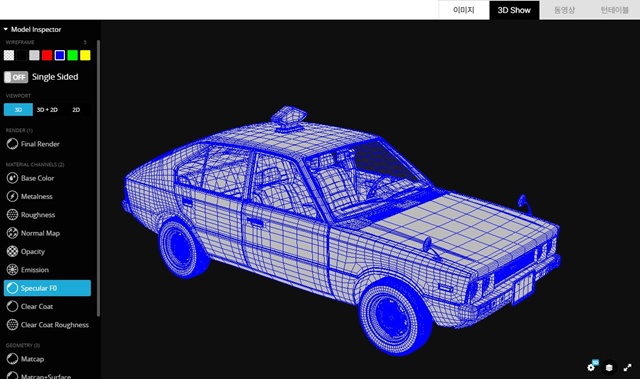Select the Base Color channel icon

(x=12, y=178)
